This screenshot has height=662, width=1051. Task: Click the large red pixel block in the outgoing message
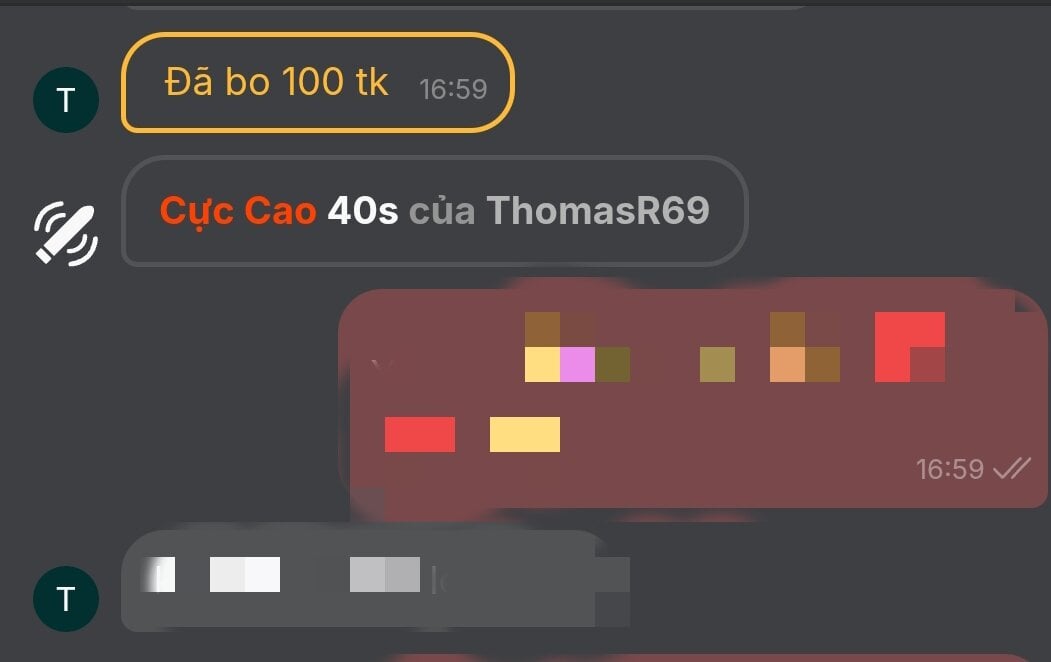coord(910,346)
